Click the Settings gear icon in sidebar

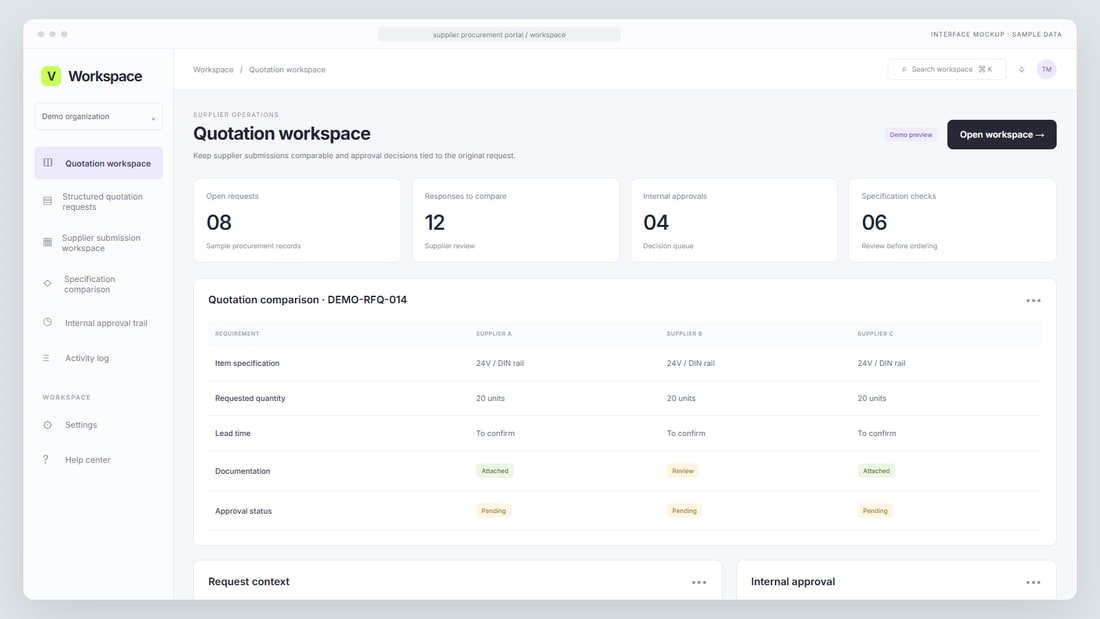click(48, 425)
